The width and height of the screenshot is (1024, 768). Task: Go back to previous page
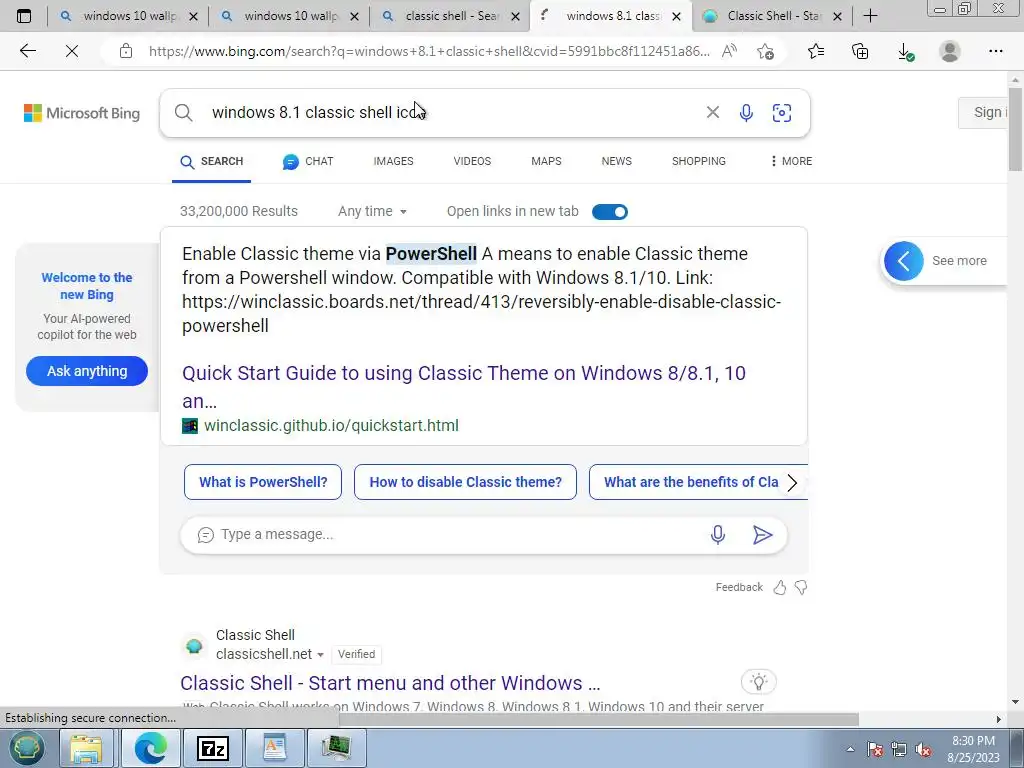(x=27, y=51)
